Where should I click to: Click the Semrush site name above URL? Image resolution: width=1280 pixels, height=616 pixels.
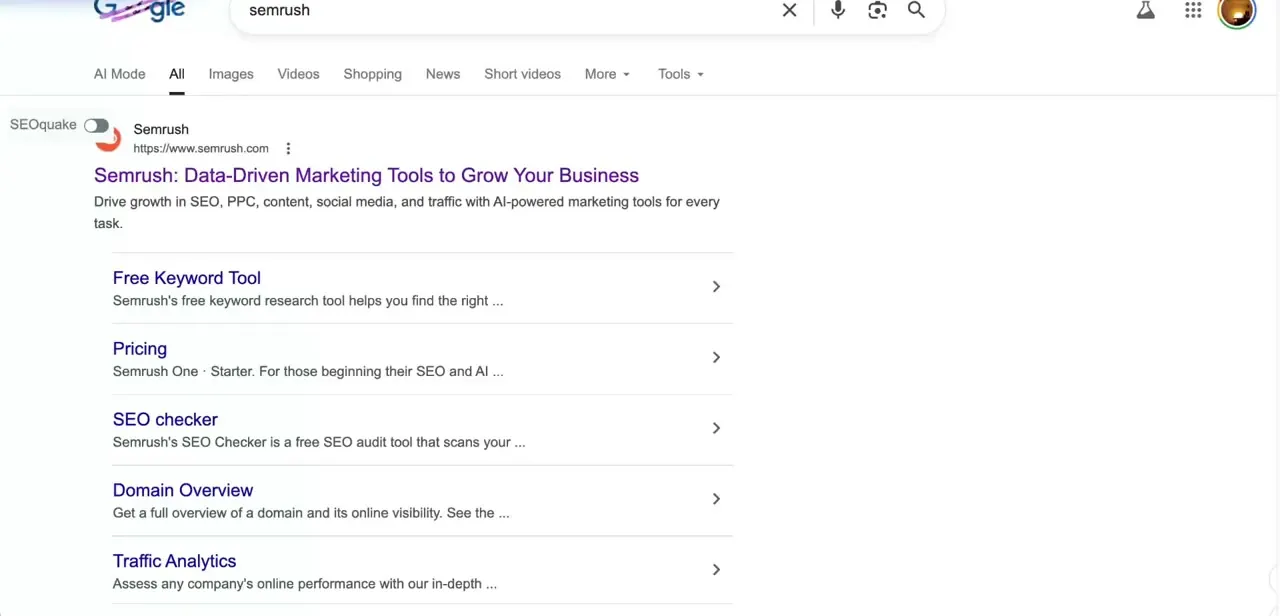click(161, 129)
